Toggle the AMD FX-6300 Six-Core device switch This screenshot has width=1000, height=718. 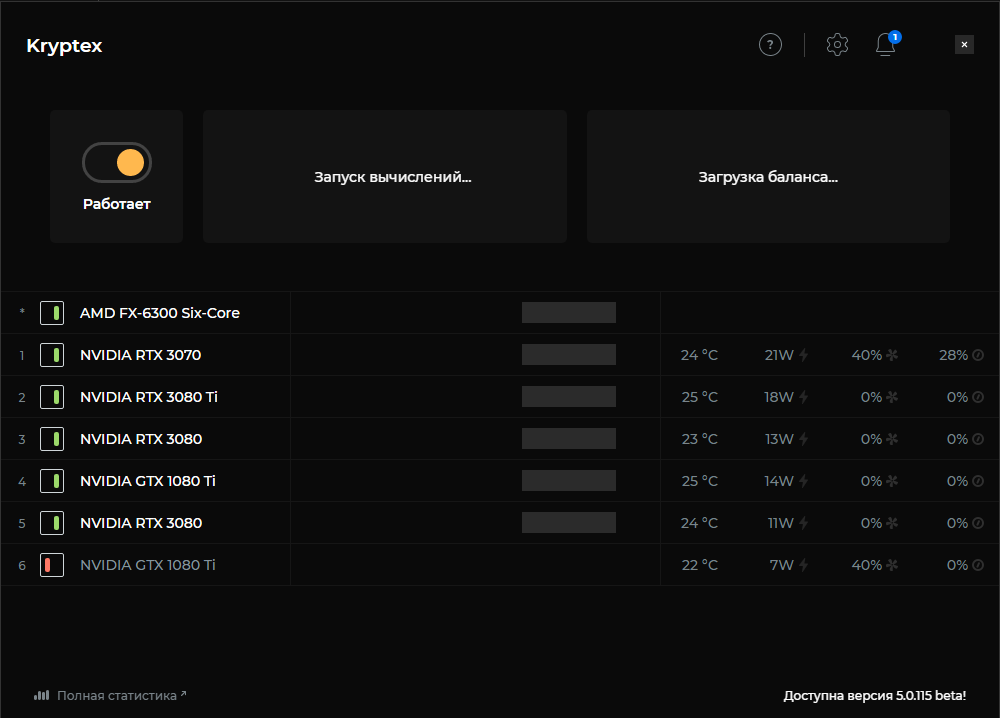tap(52, 313)
